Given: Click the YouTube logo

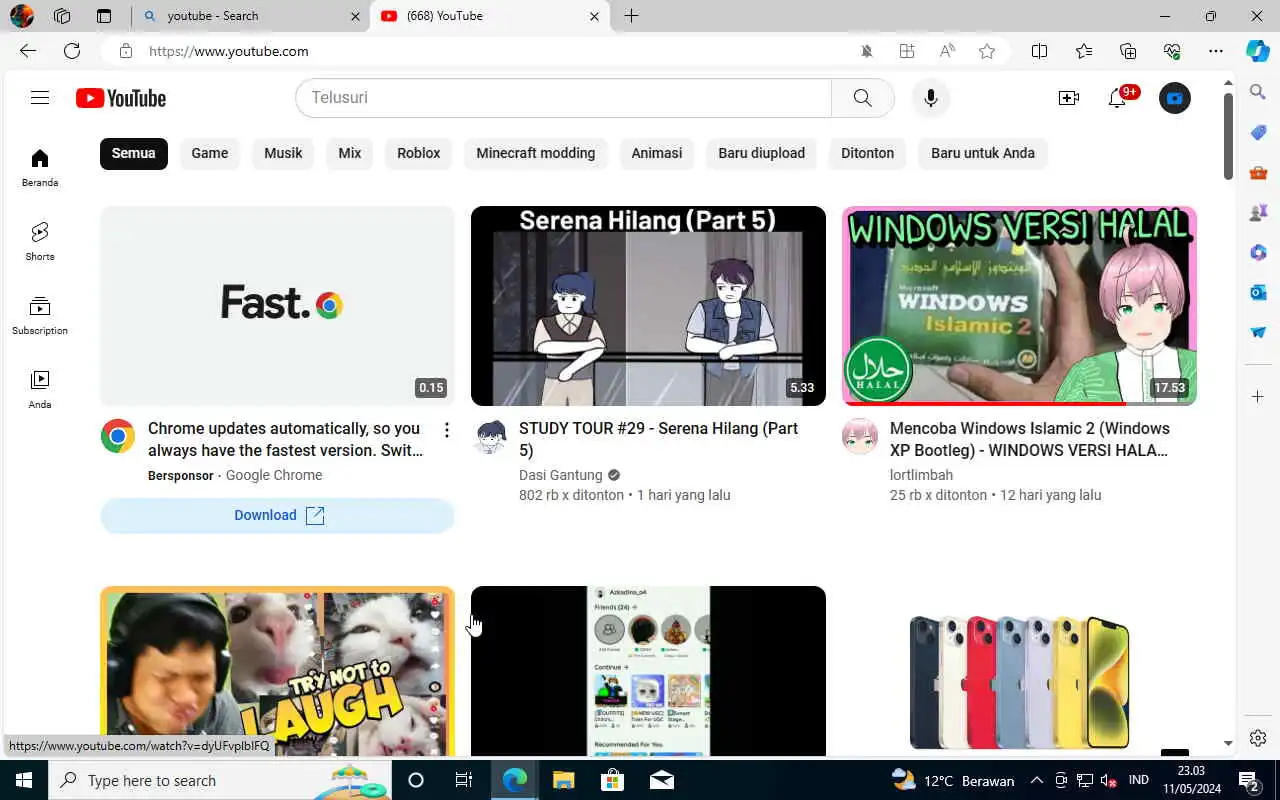Looking at the screenshot, I should (121, 98).
